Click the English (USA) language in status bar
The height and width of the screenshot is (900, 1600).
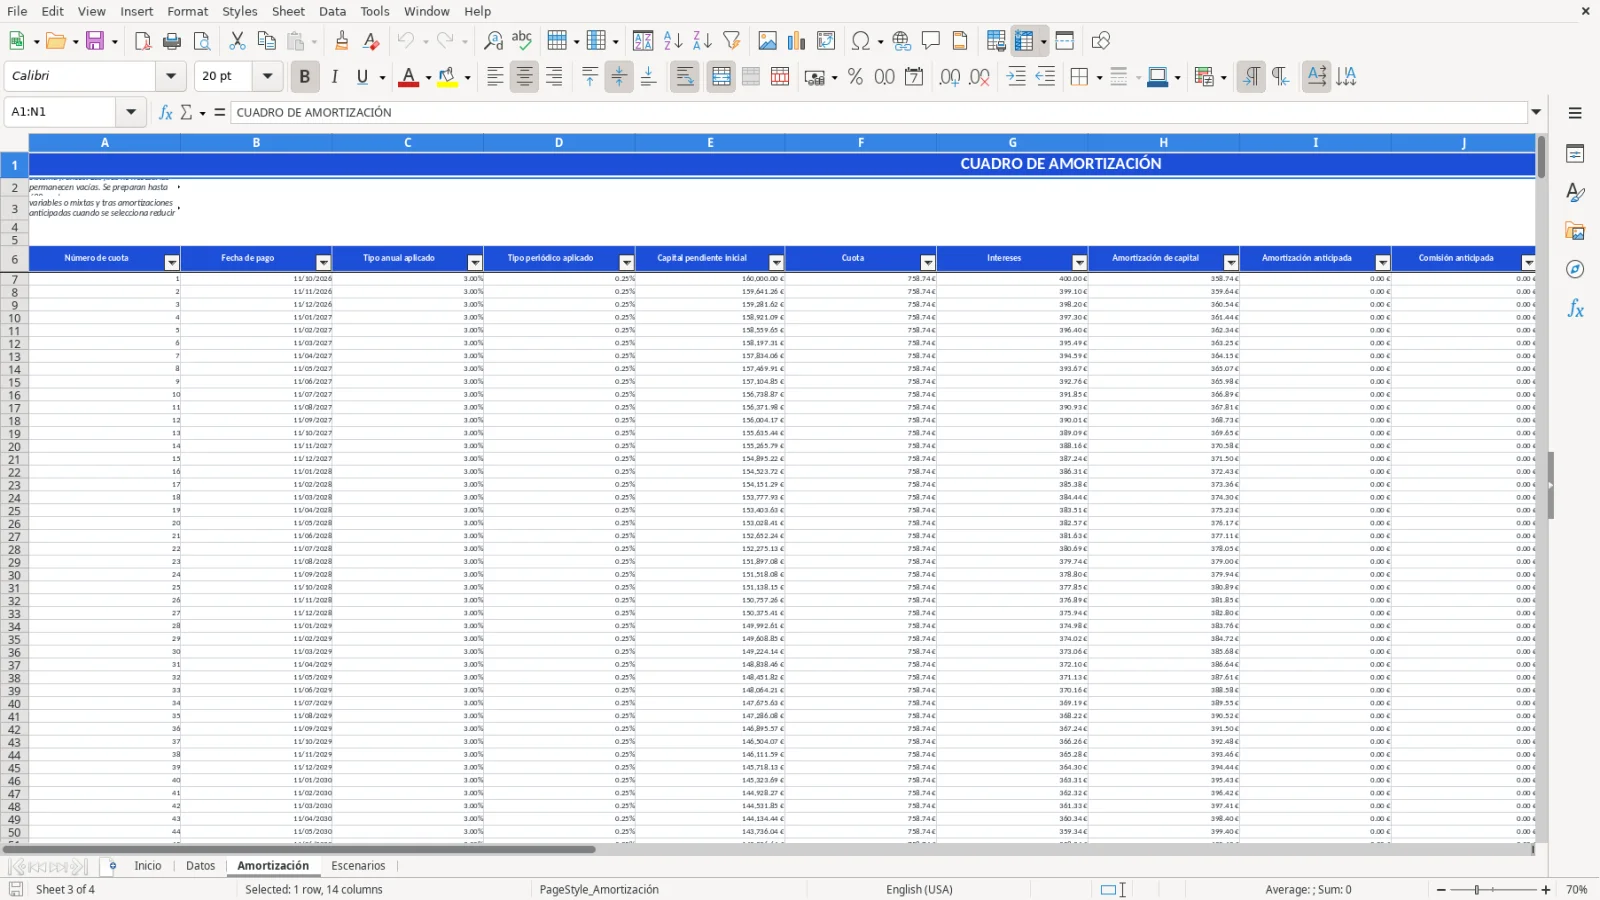919,889
